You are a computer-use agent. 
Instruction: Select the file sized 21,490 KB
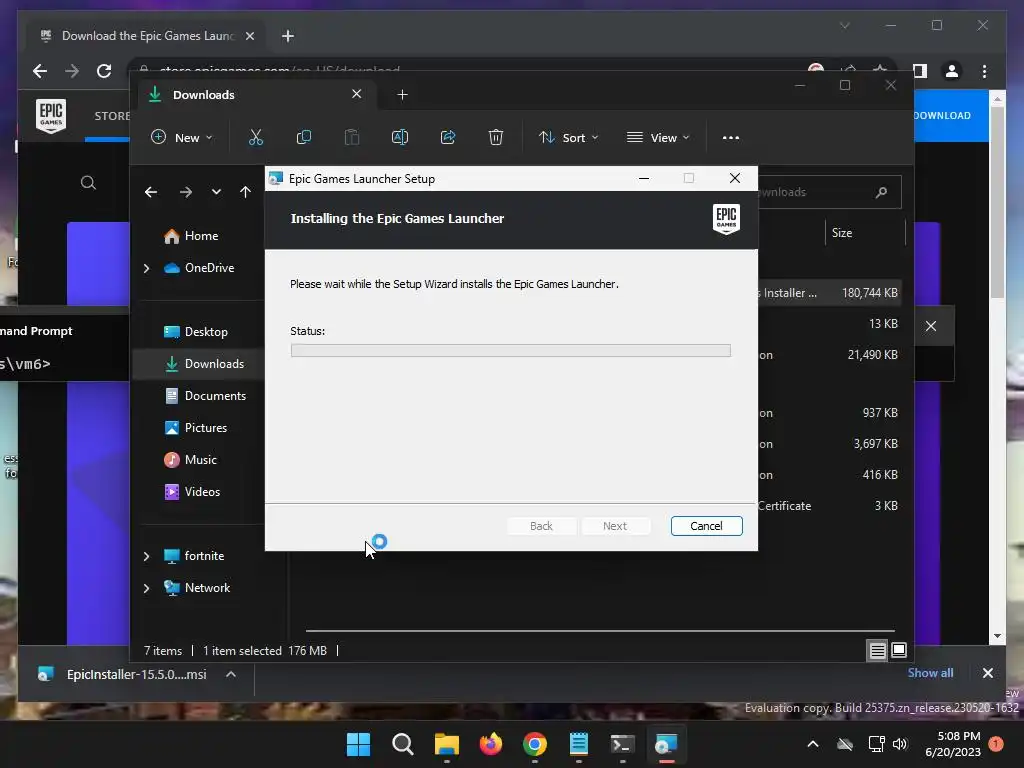pos(829,355)
